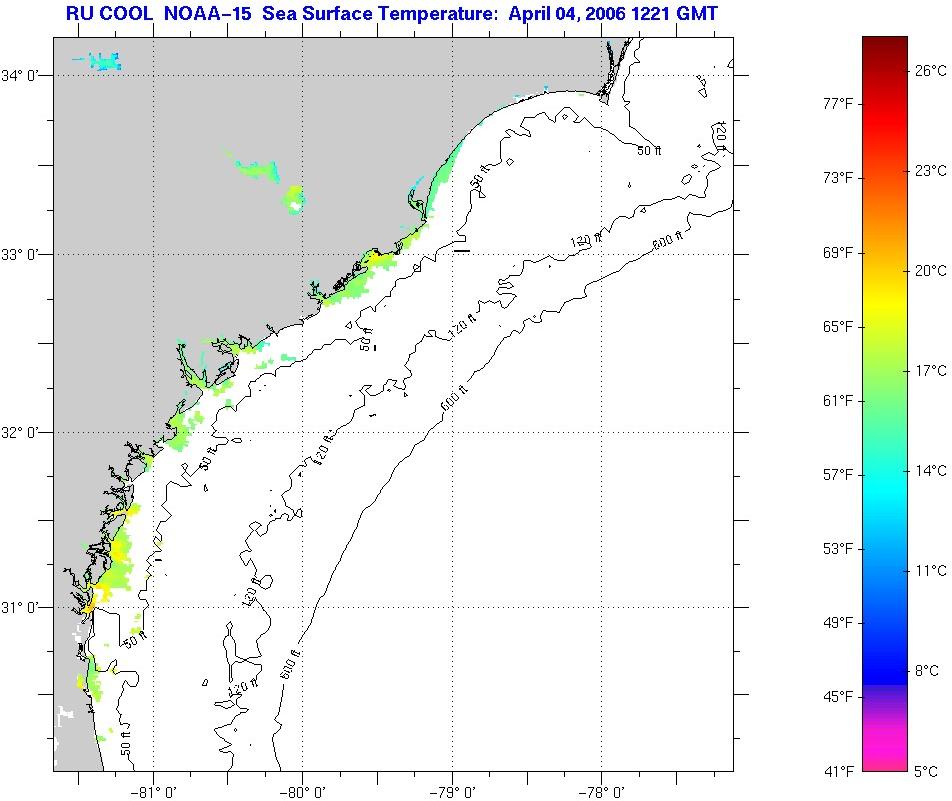The height and width of the screenshot is (801, 952).
Task: Click the 41°F scale label
Action: pyautogui.click(x=837, y=771)
